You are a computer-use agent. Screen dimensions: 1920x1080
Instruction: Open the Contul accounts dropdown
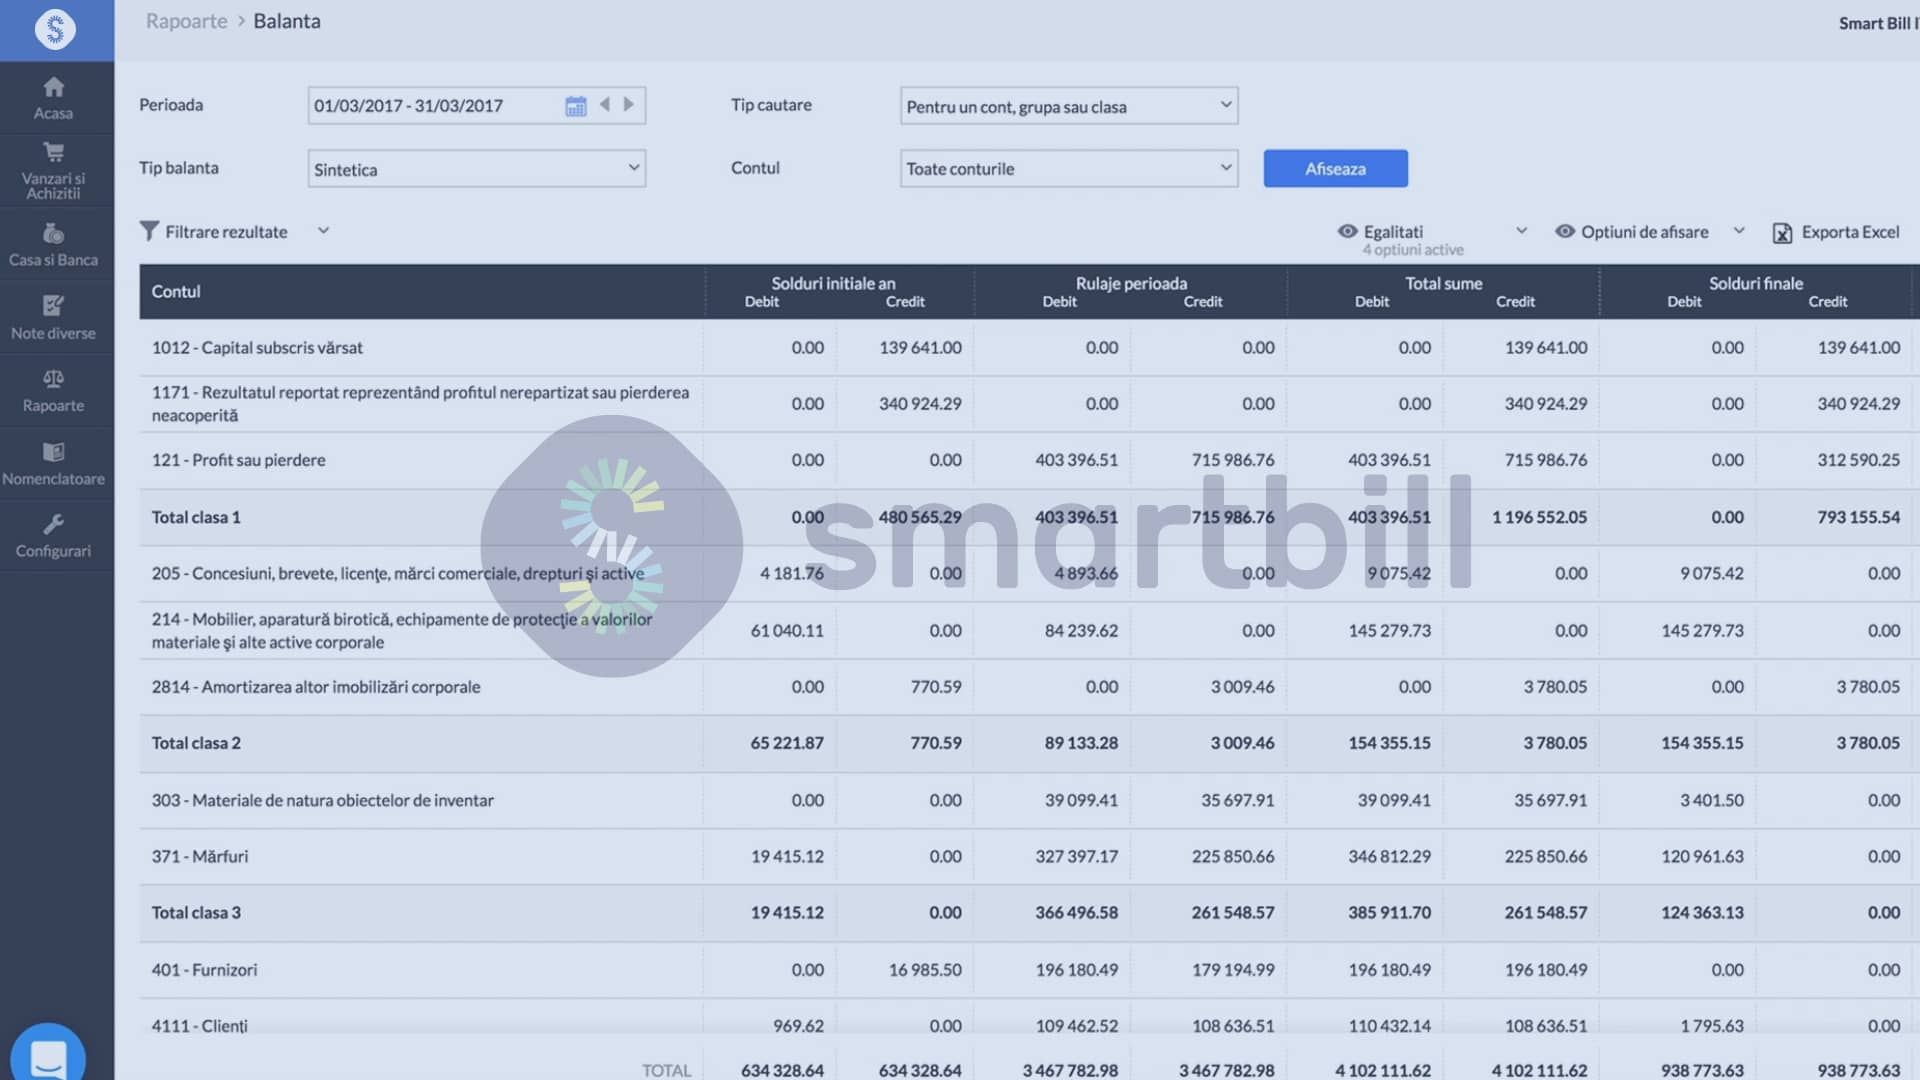coord(1067,168)
